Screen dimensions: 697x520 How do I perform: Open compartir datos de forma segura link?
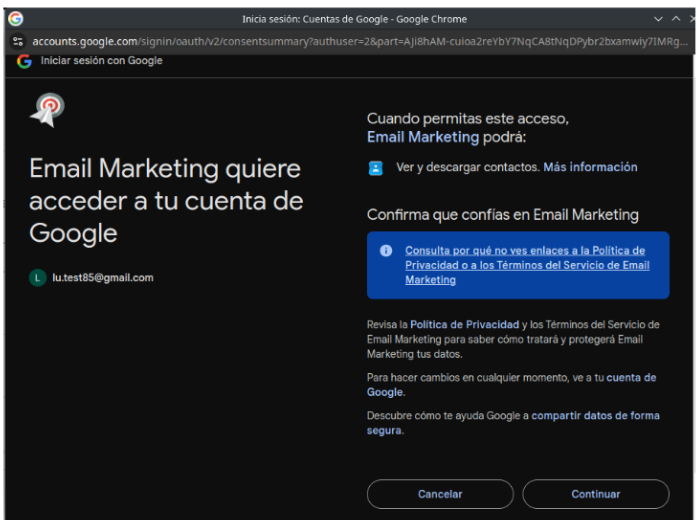pos(513,423)
